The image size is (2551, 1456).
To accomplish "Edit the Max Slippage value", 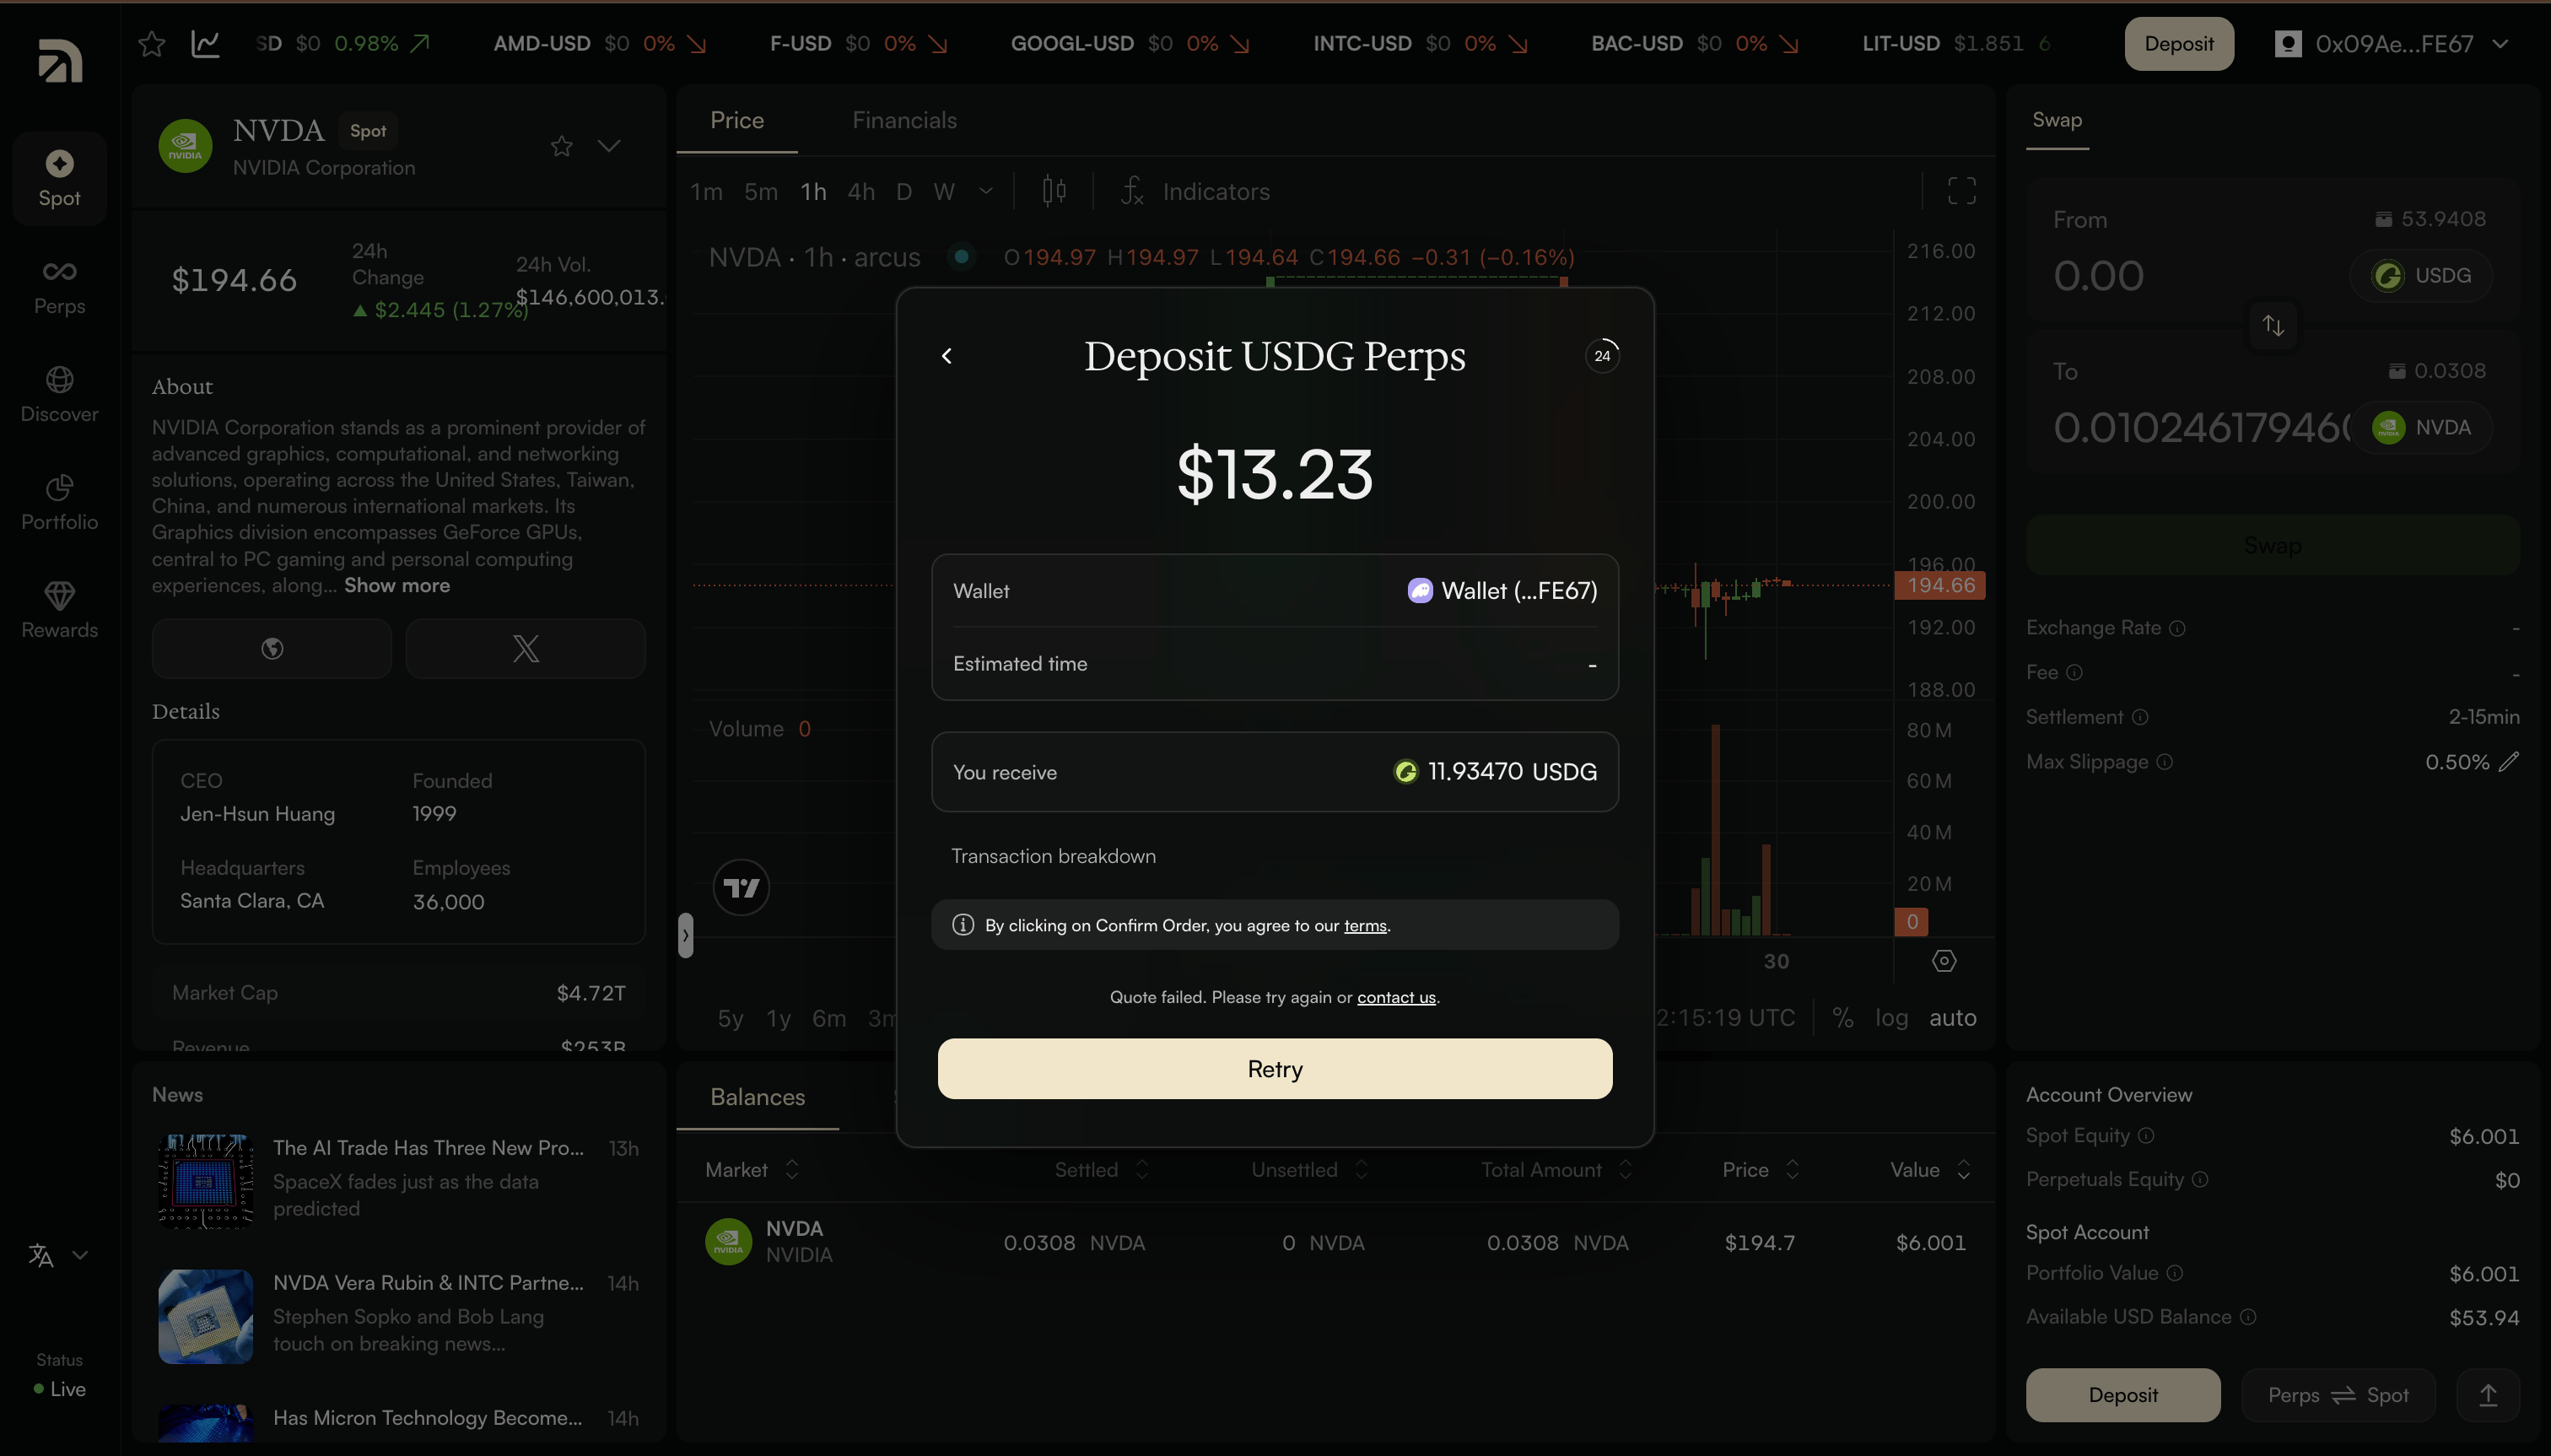I will 2509,762.
